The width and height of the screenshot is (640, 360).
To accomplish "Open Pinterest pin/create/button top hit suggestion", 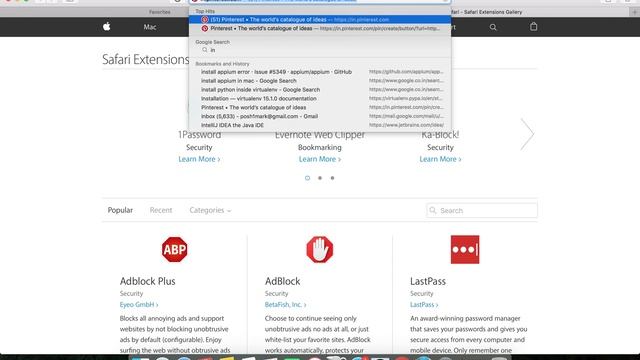I will click(320, 29).
